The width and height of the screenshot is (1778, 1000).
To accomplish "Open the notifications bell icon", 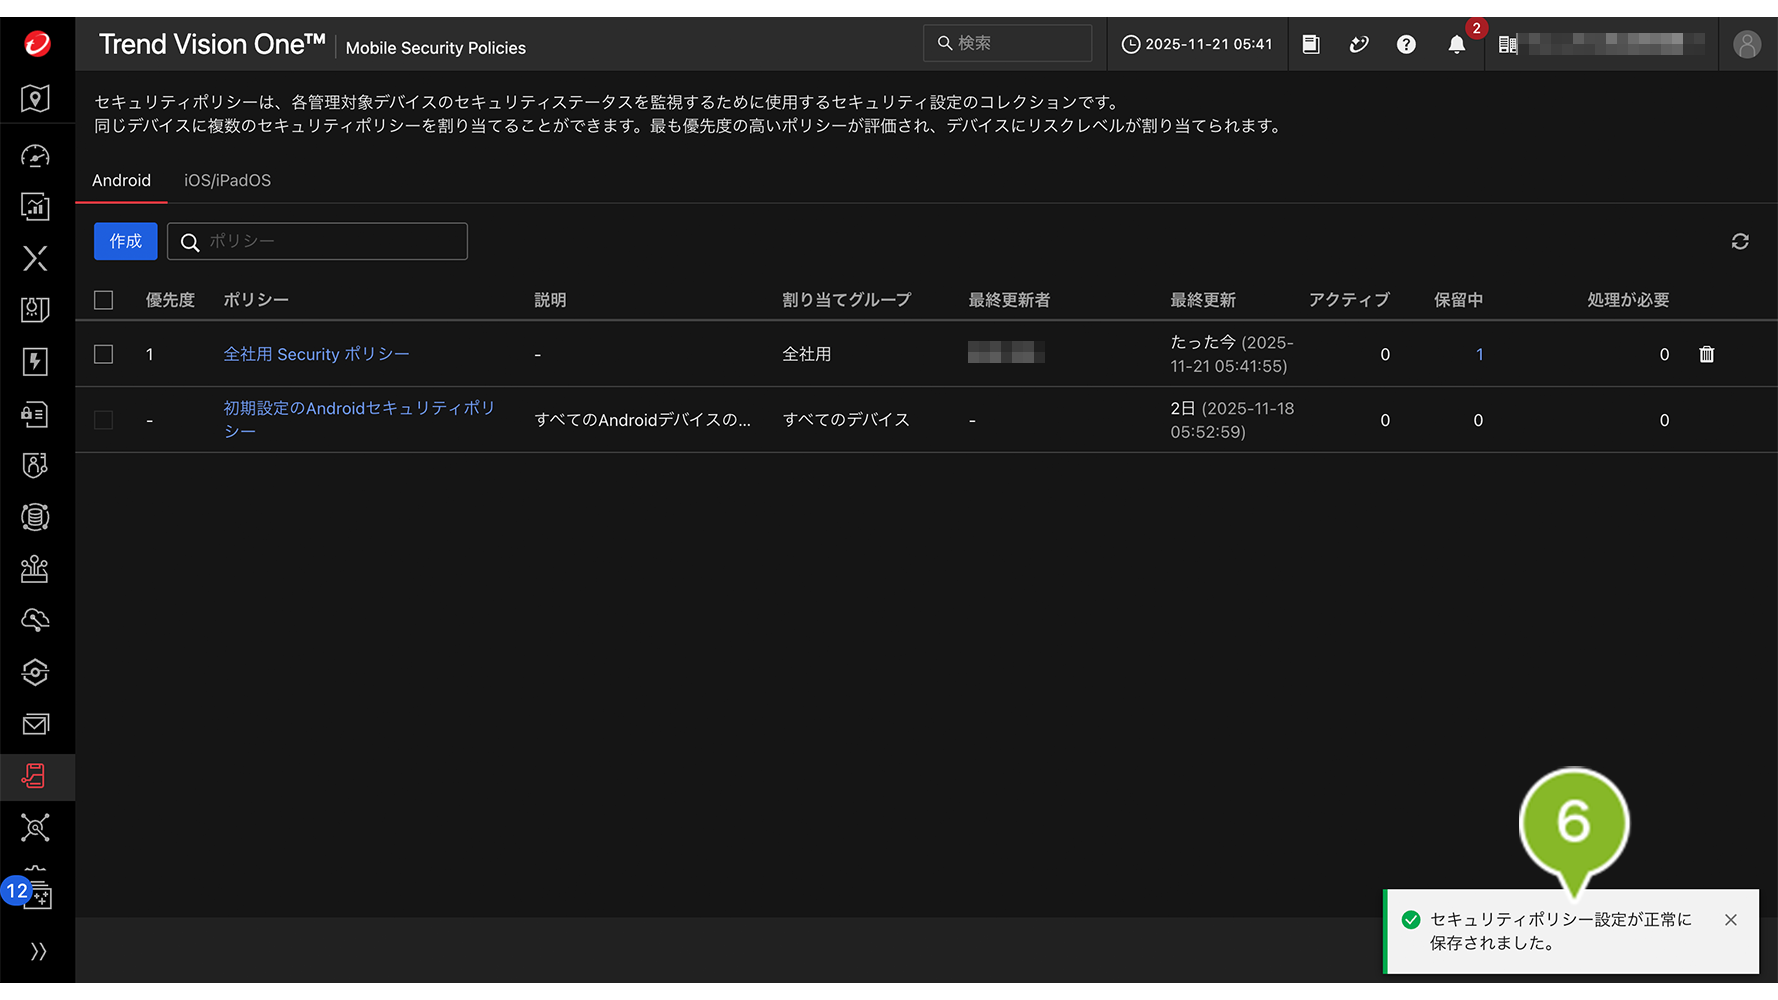I will point(1456,44).
